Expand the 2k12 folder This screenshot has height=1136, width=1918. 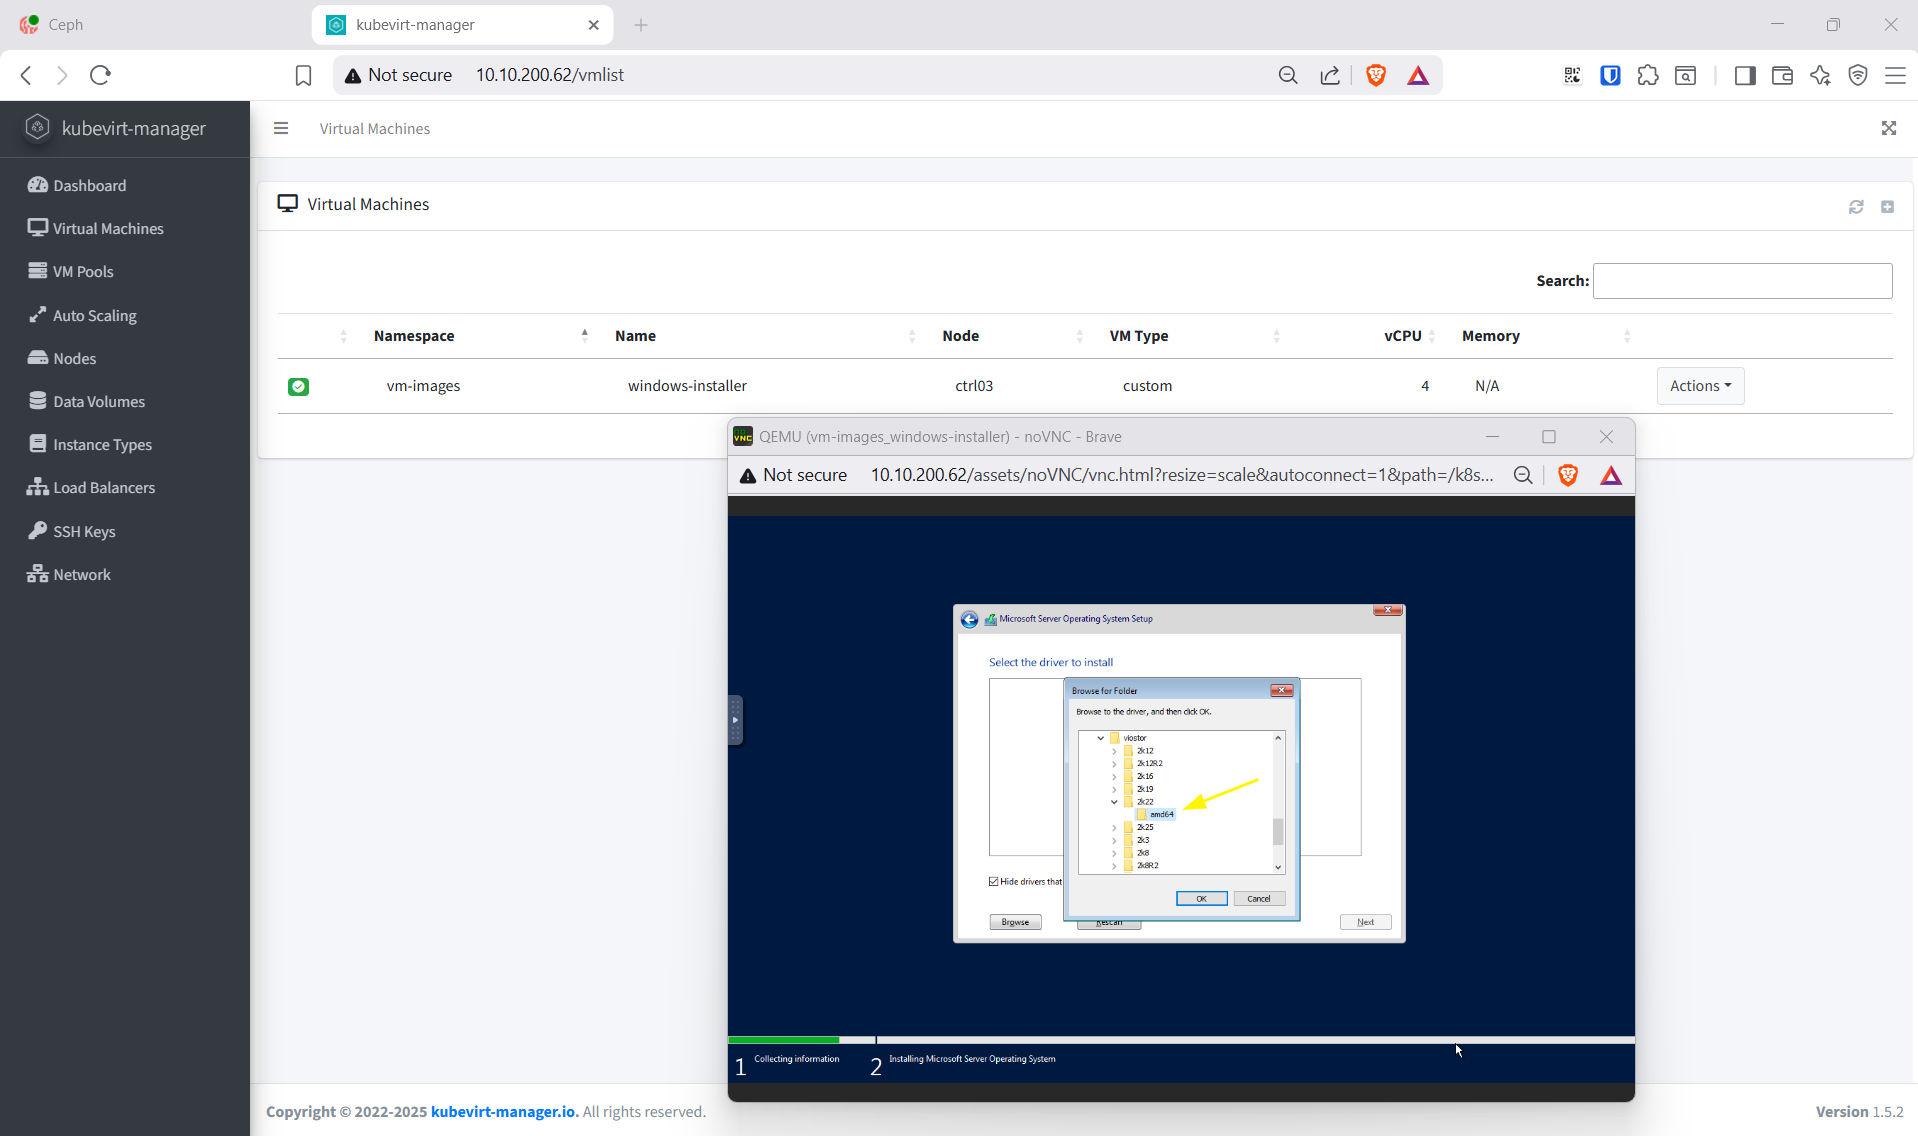[1114, 751]
